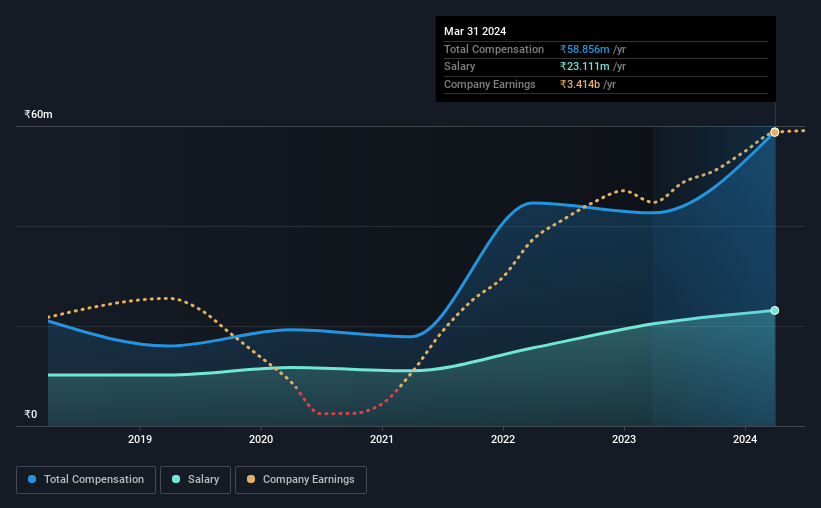The width and height of the screenshot is (821, 508).
Task: Click the orange Company Earnings legend dot
Action: click(x=251, y=479)
